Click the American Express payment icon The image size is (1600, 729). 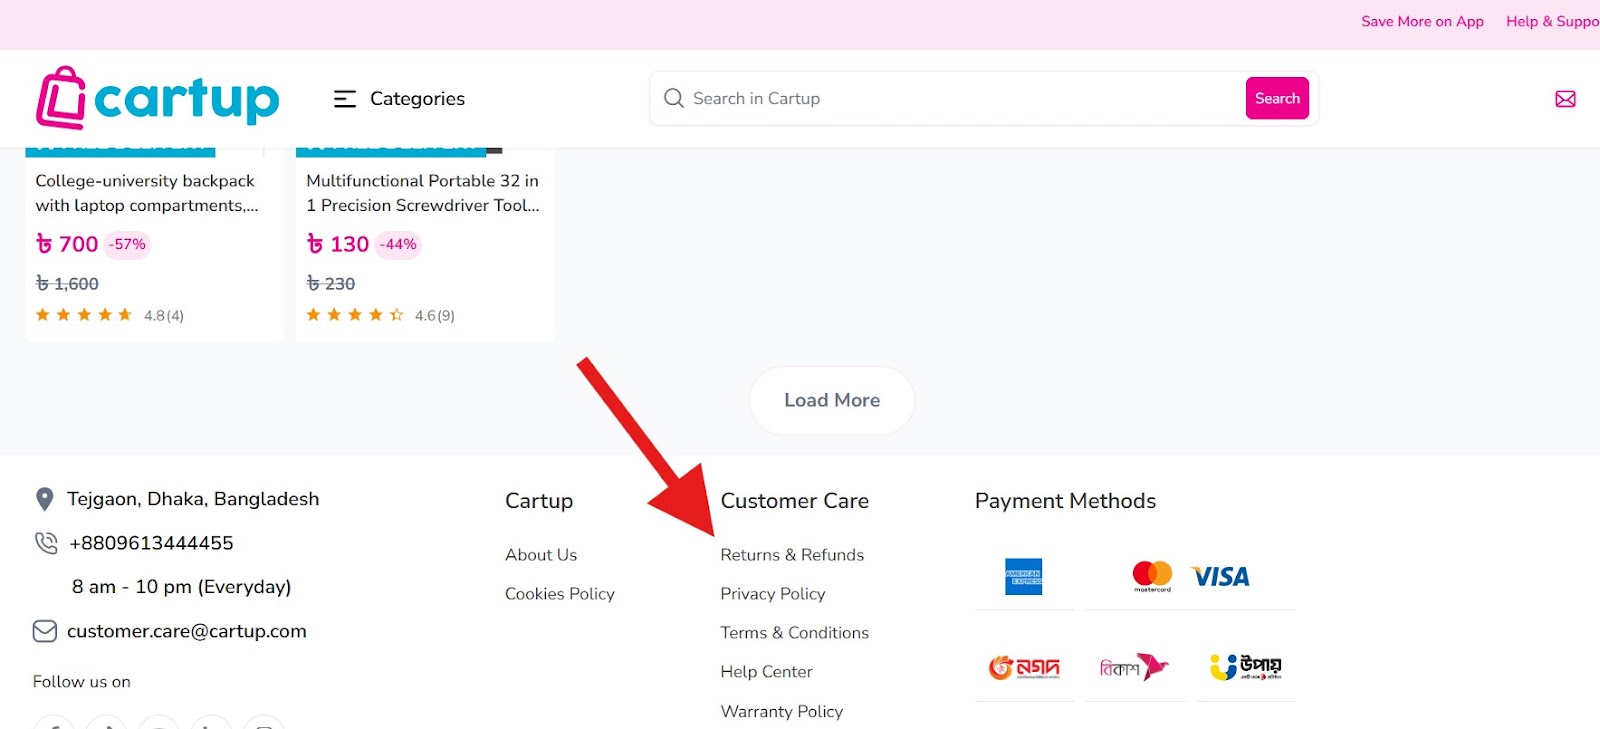1023,577
